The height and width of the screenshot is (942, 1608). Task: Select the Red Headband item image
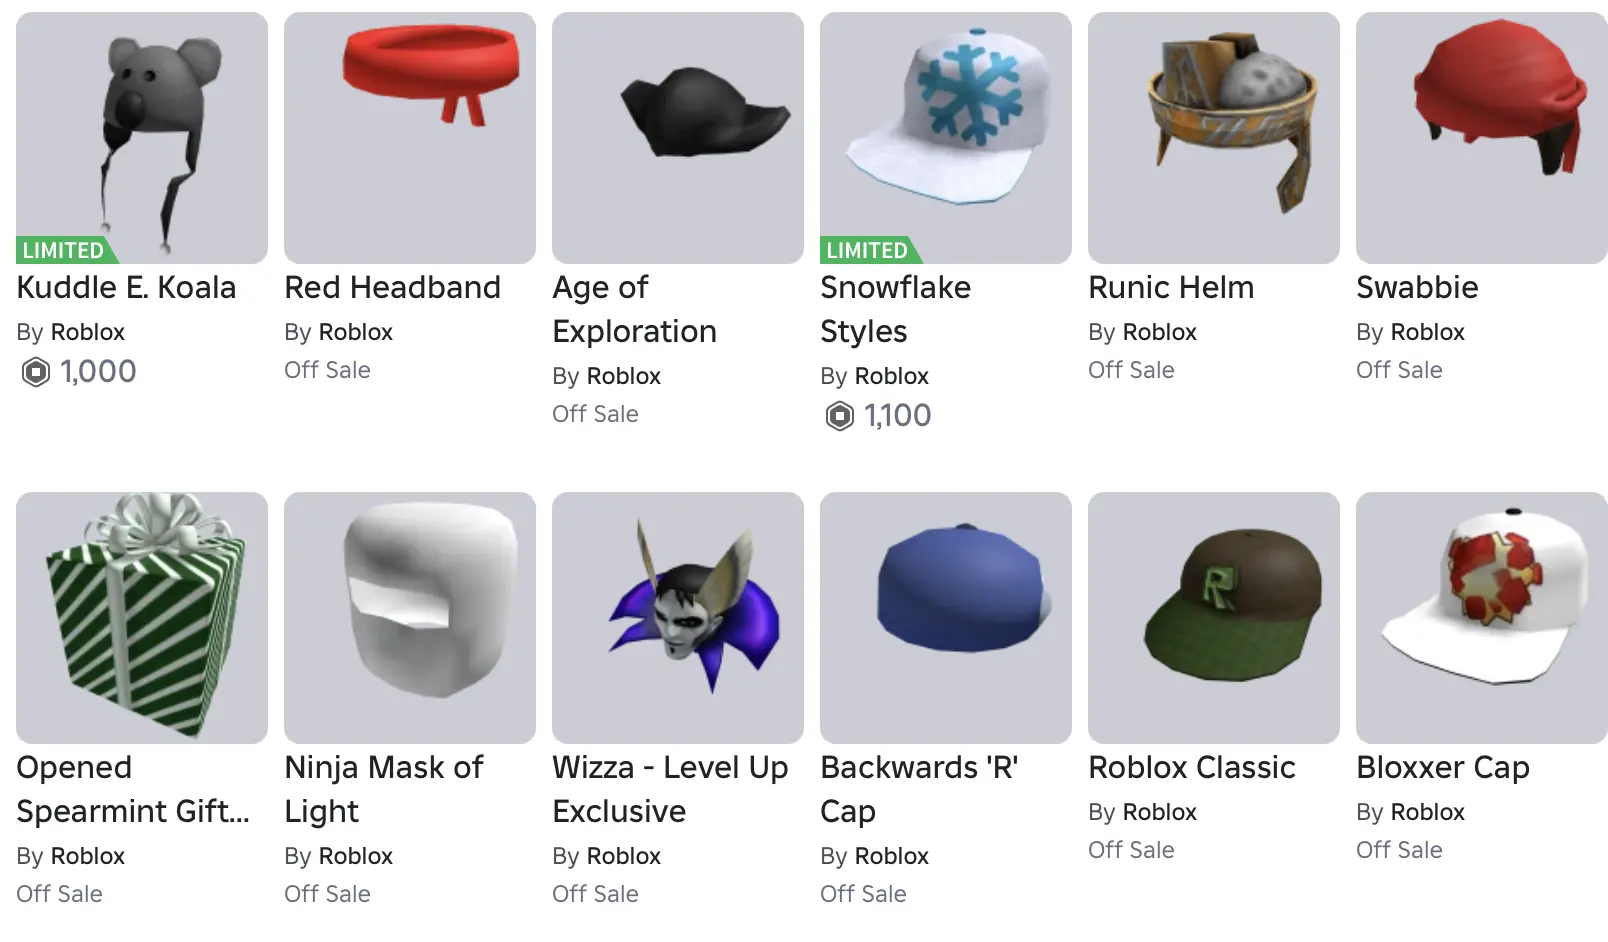coord(410,138)
